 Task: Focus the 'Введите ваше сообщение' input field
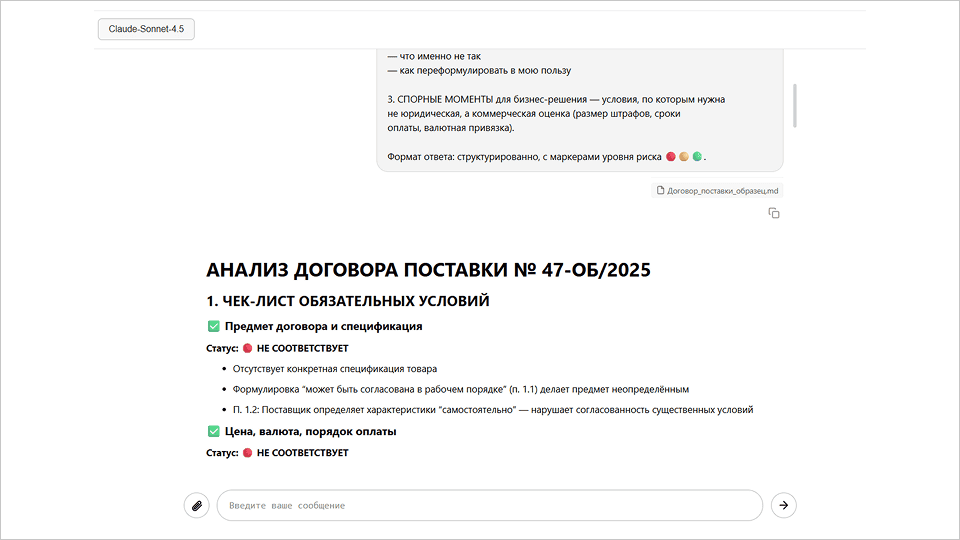coord(490,506)
